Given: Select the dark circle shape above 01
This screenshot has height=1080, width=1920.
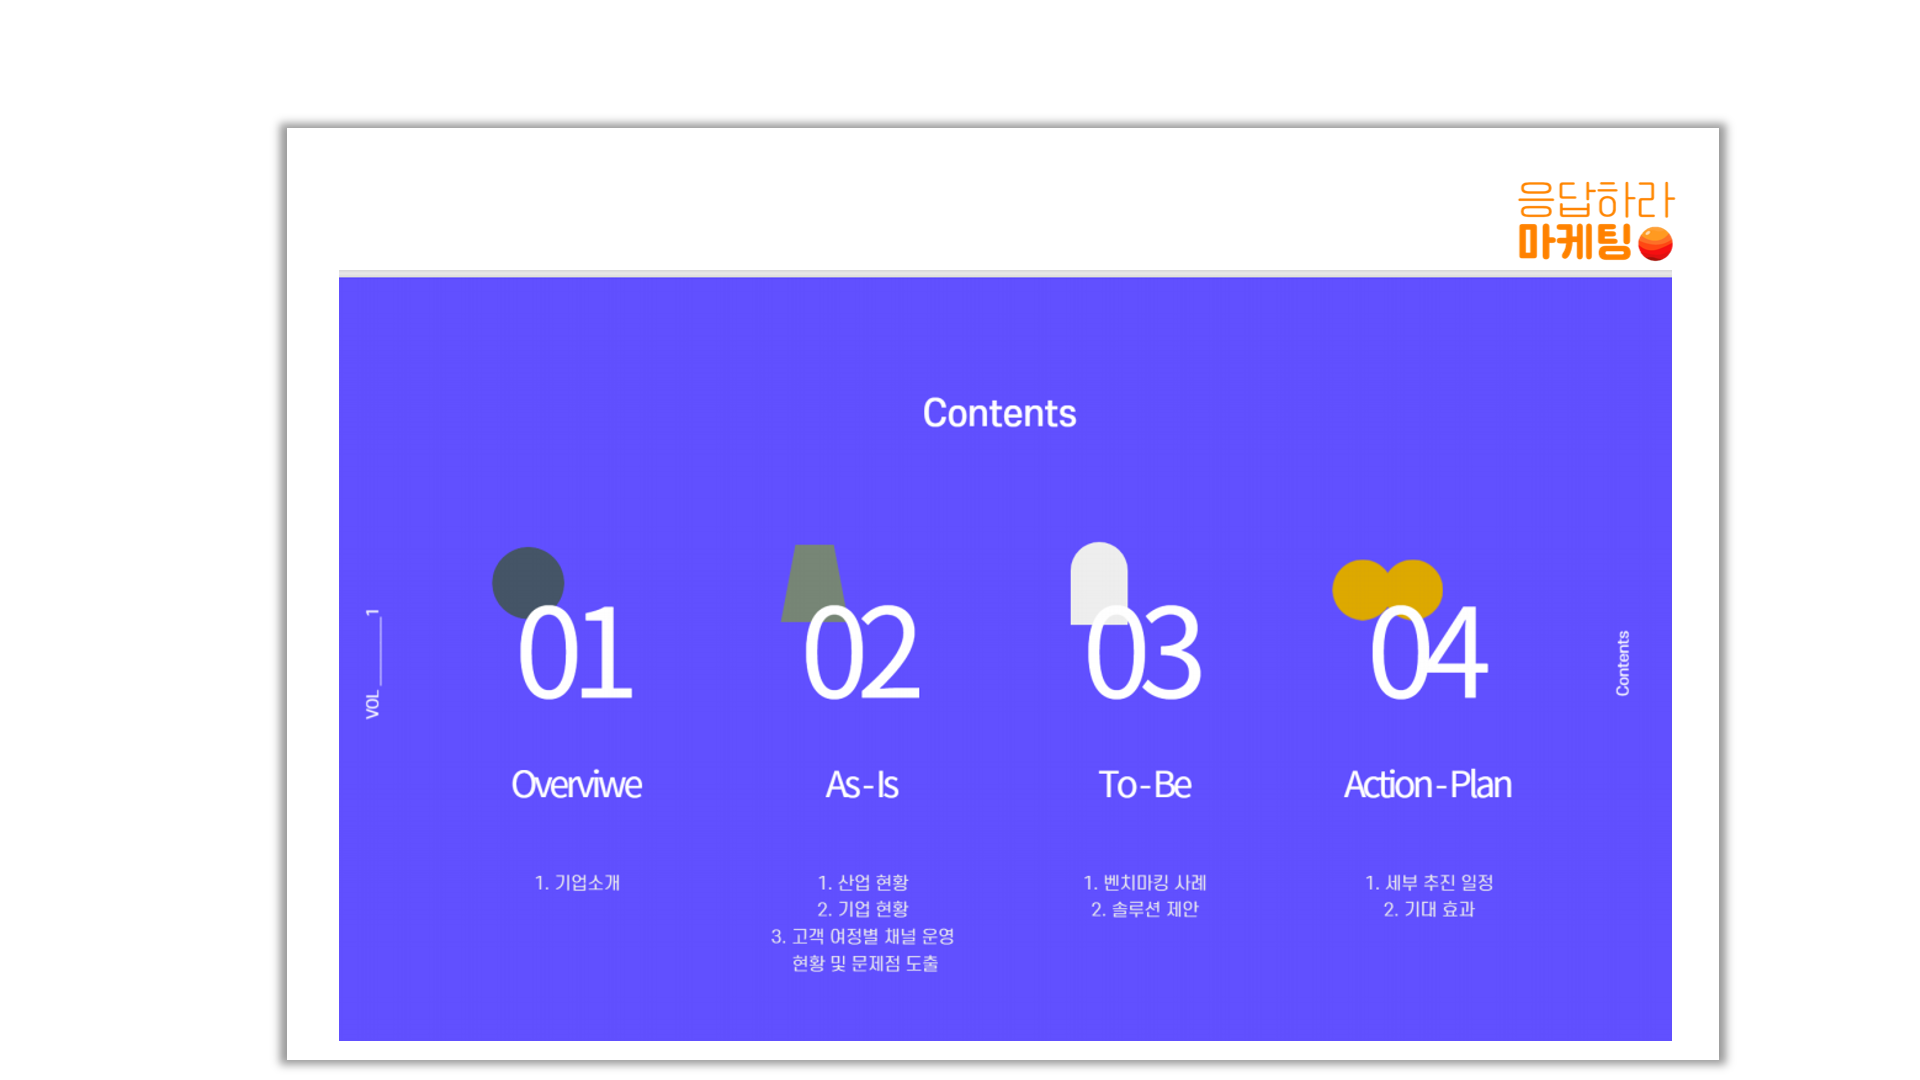Looking at the screenshot, I should (x=528, y=582).
